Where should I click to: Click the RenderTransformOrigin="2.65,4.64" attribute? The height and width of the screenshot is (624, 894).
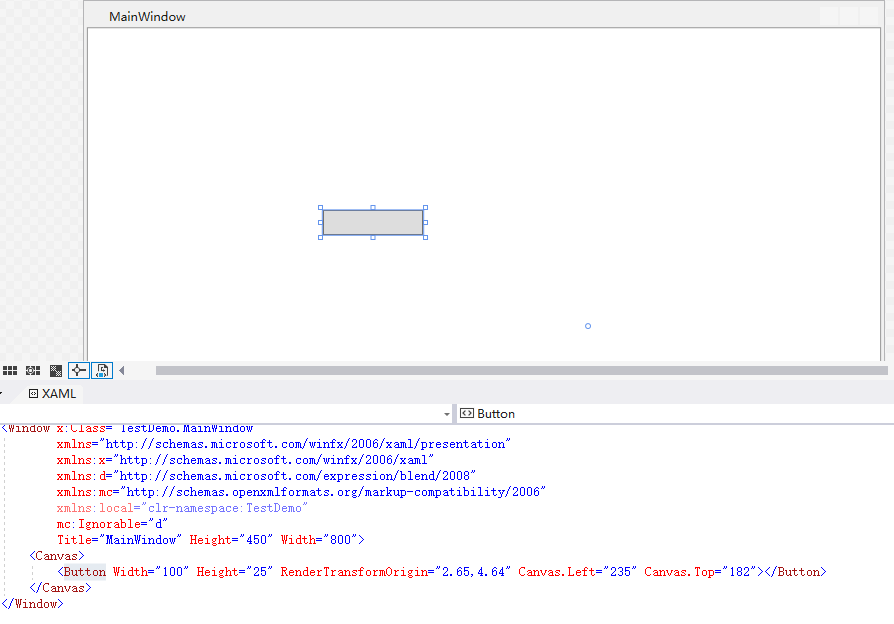pos(396,572)
